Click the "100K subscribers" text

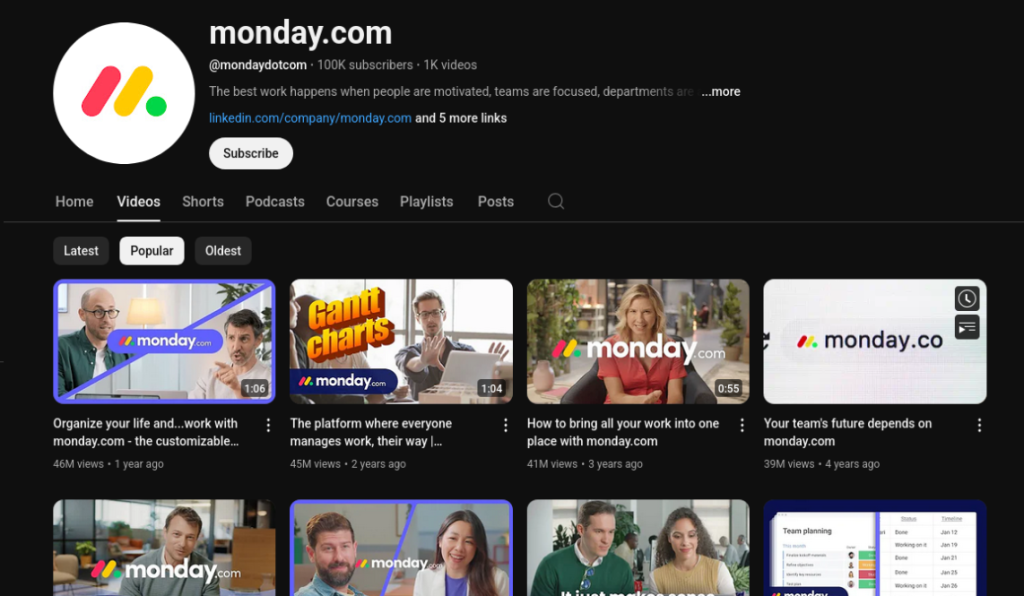[365, 65]
